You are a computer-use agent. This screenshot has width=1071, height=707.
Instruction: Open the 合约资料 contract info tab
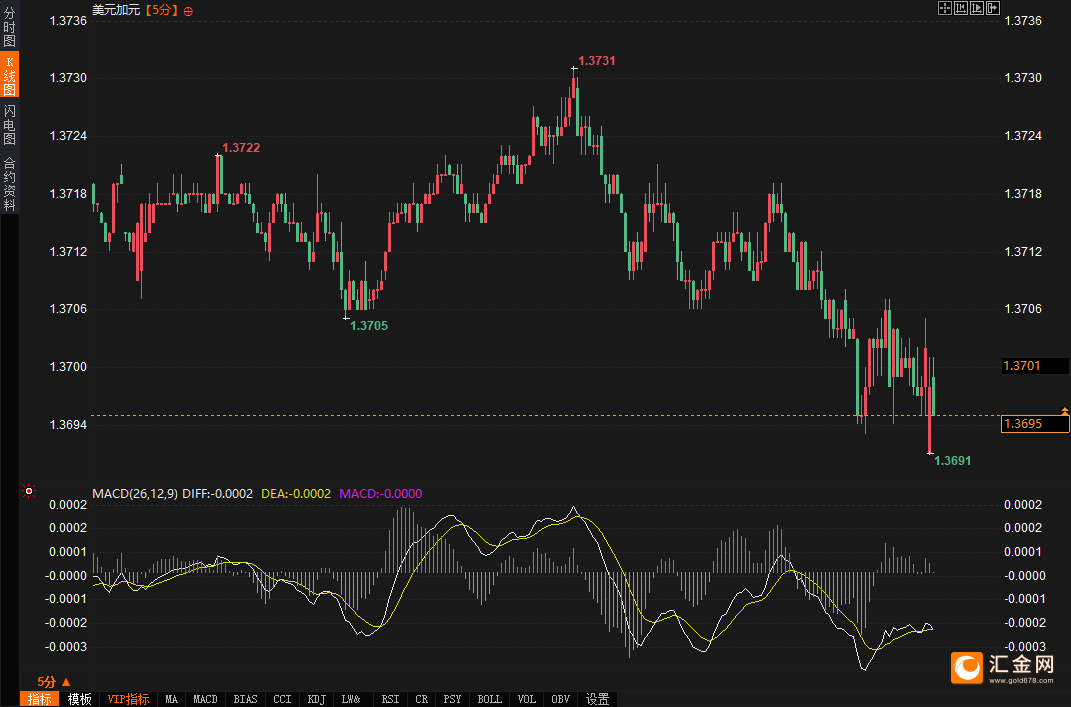click(9, 184)
